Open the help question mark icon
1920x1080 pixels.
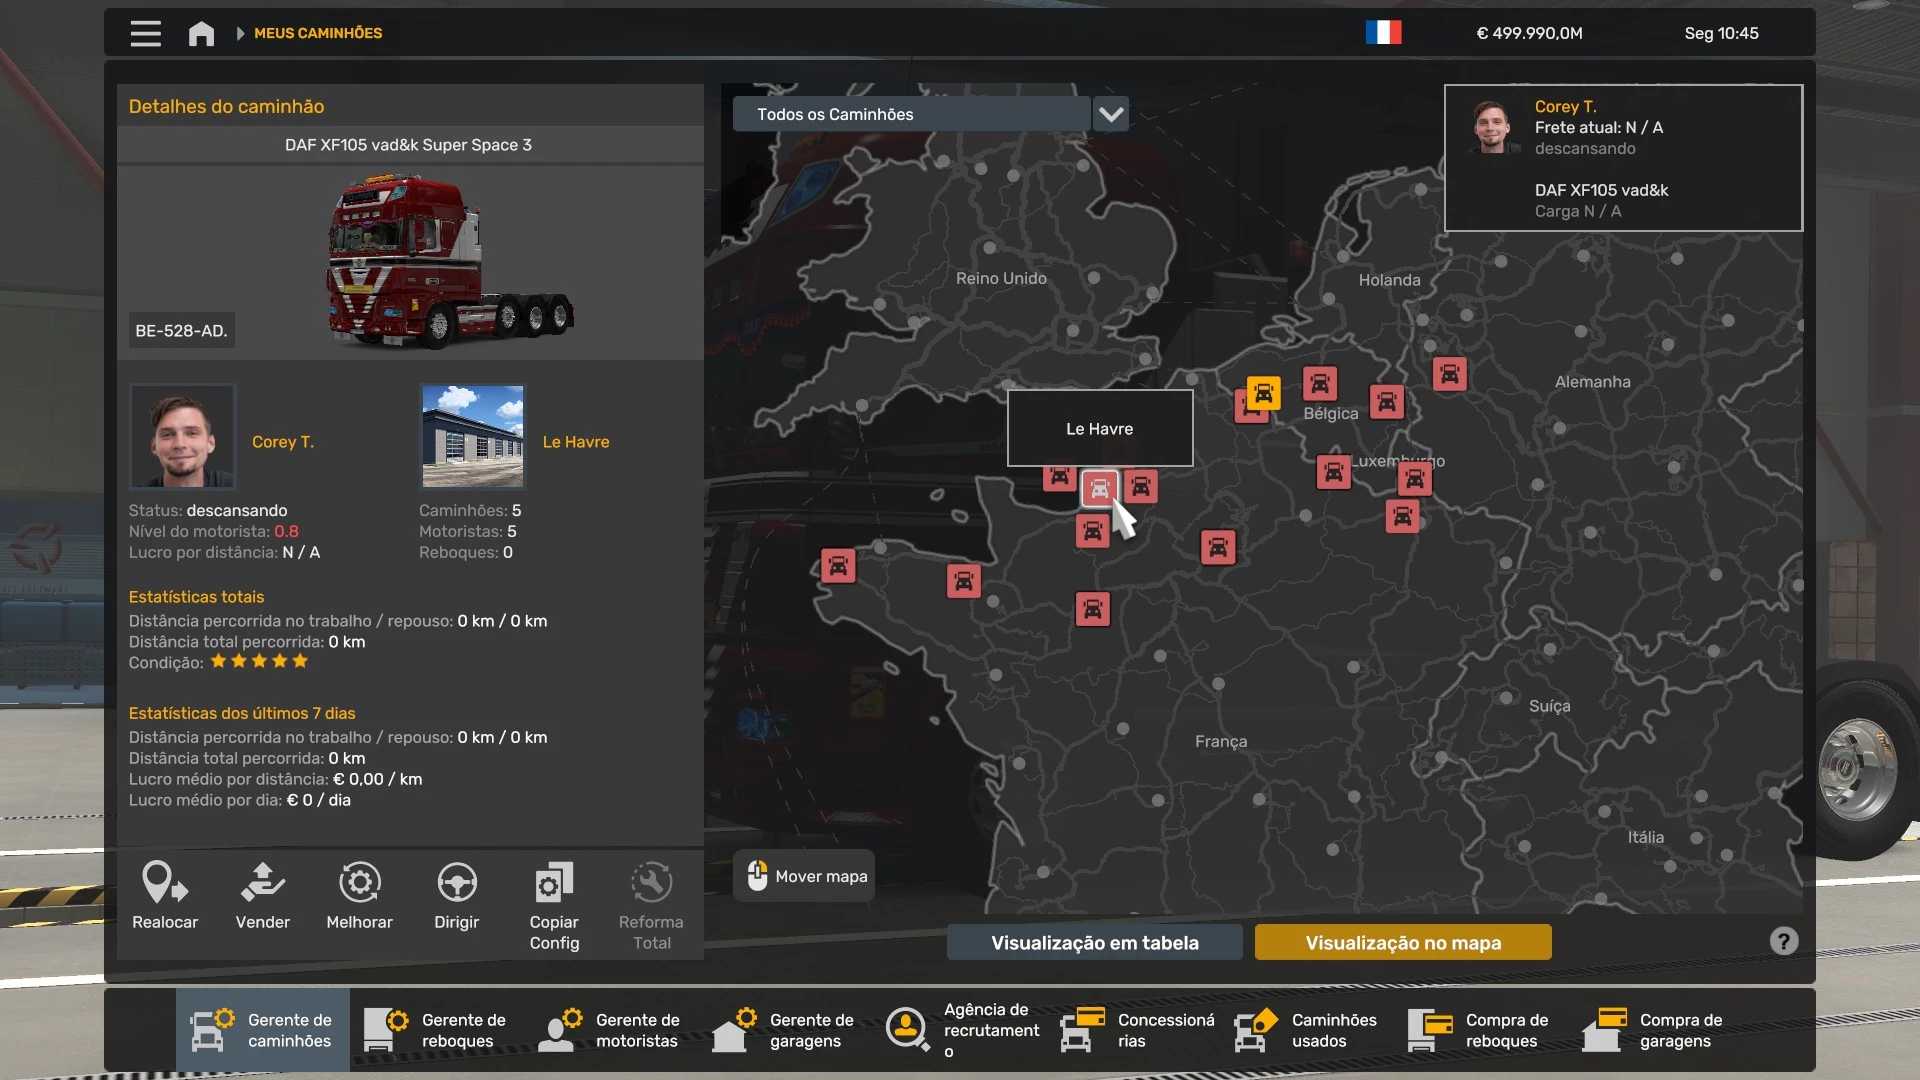1783,941
